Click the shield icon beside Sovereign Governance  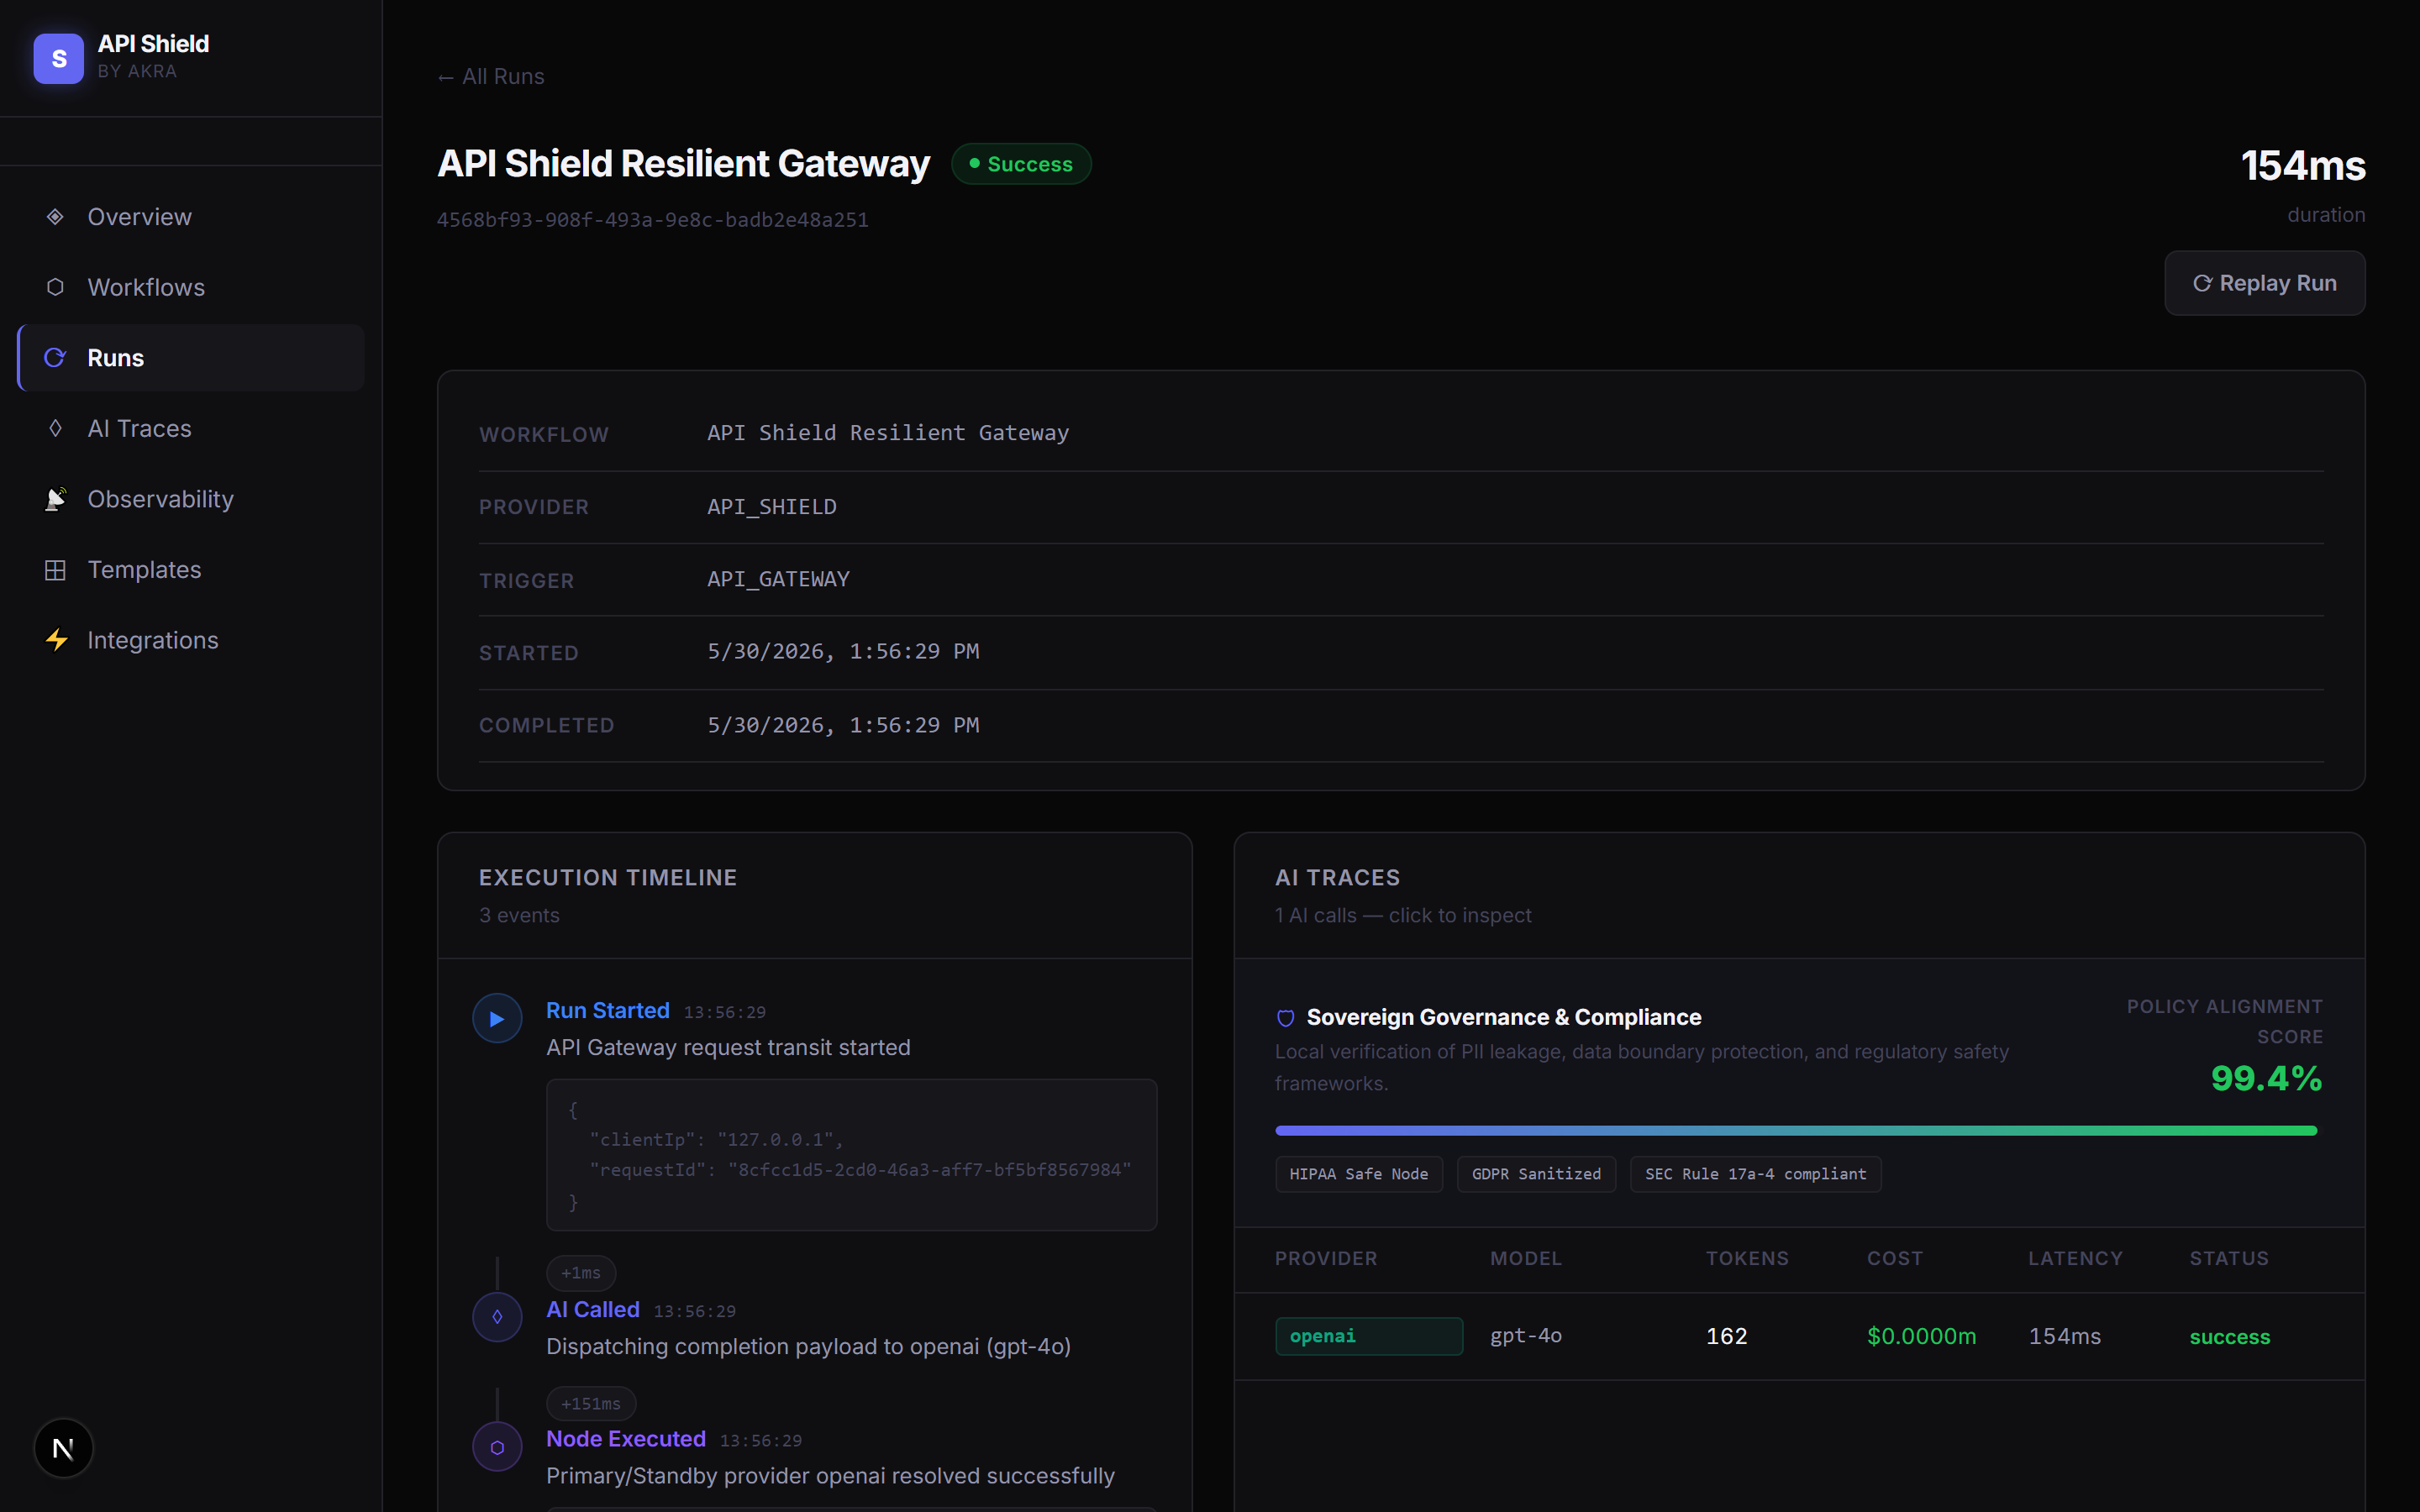(1286, 1018)
